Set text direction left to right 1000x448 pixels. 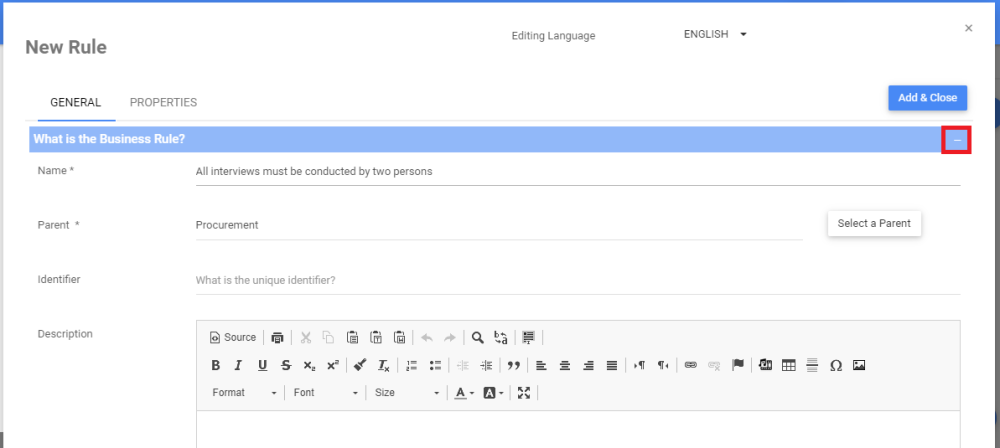(639, 366)
